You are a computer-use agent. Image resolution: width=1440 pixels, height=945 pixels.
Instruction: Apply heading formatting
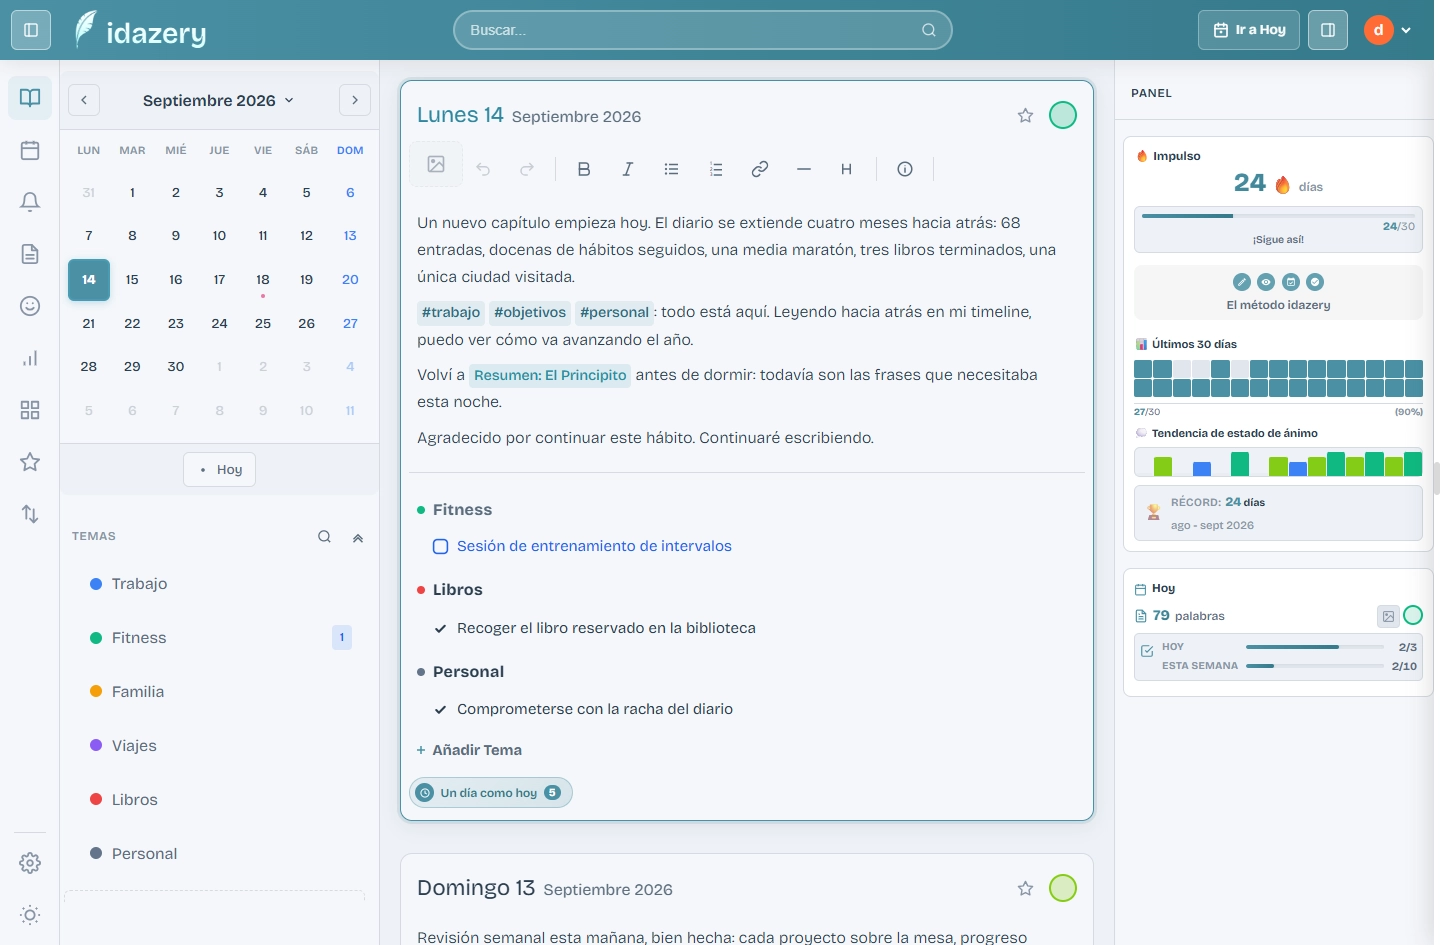click(846, 169)
